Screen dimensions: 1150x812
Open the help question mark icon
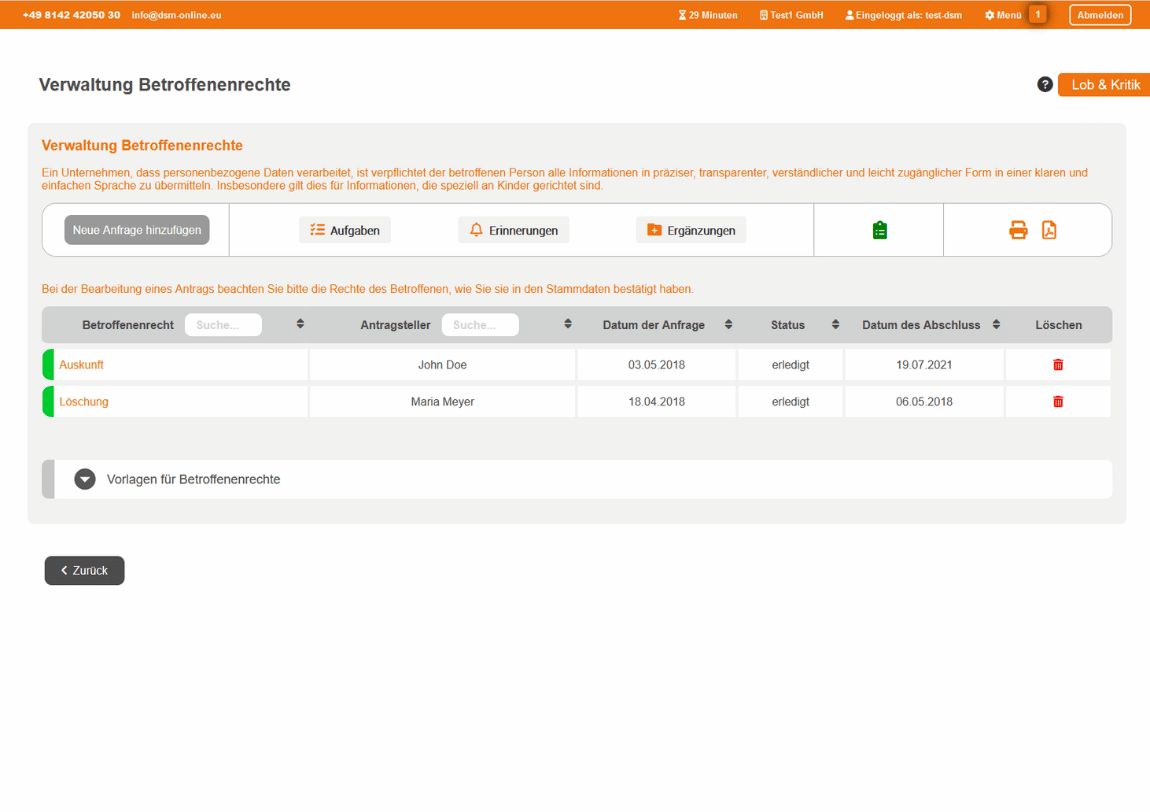coord(1045,85)
